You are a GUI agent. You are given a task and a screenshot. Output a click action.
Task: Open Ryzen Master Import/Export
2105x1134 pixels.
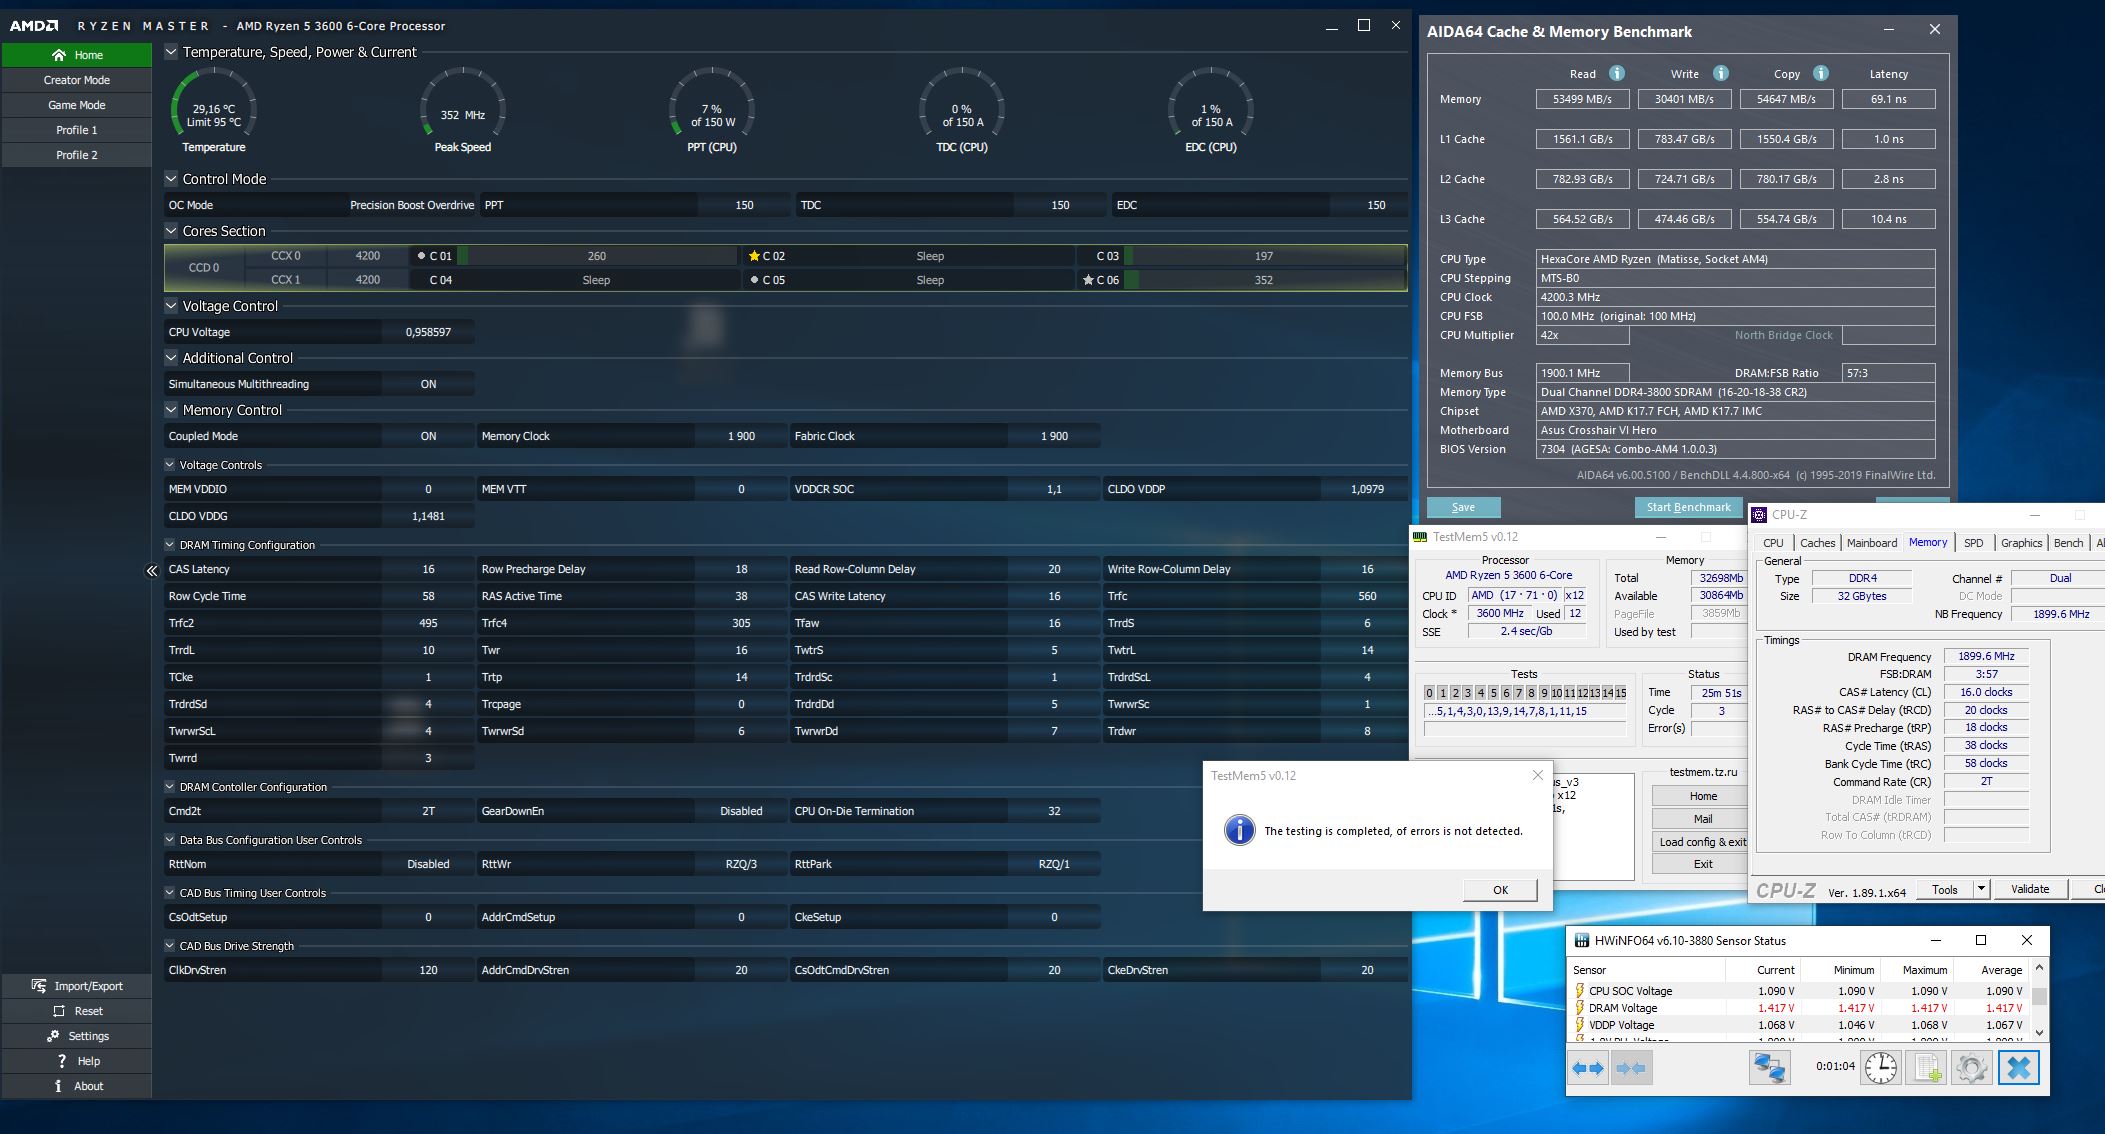point(77,986)
